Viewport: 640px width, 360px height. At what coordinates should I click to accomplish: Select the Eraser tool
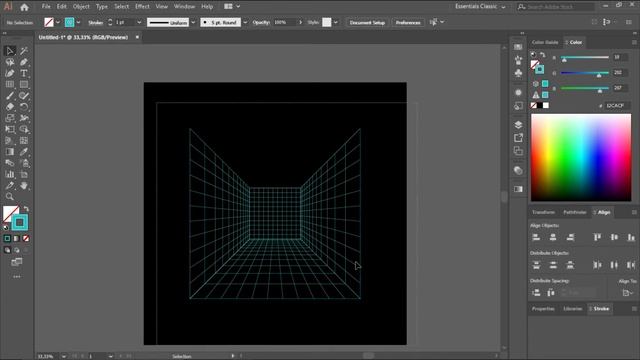10,107
